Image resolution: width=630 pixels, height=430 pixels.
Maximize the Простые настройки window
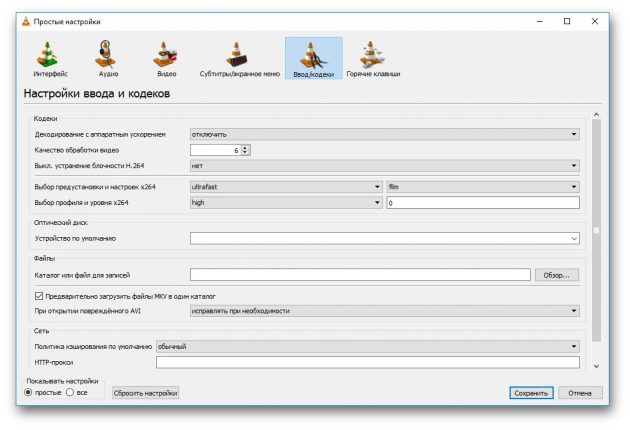point(567,21)
